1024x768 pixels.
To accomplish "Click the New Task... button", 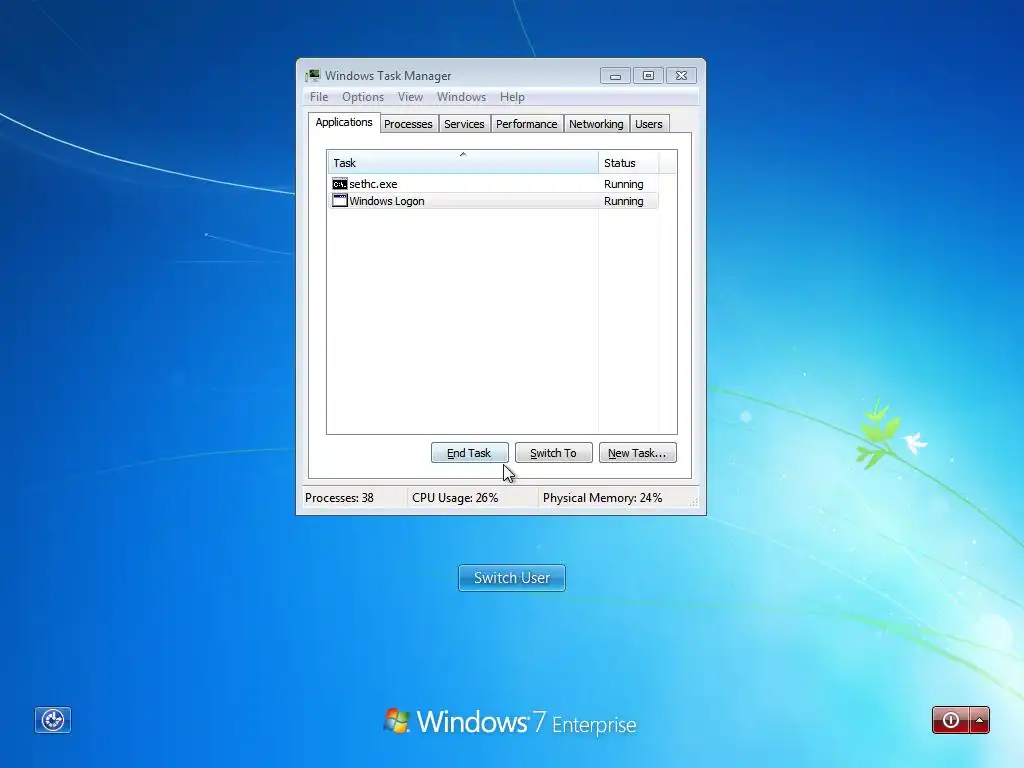I will click(x=637, y=453).
